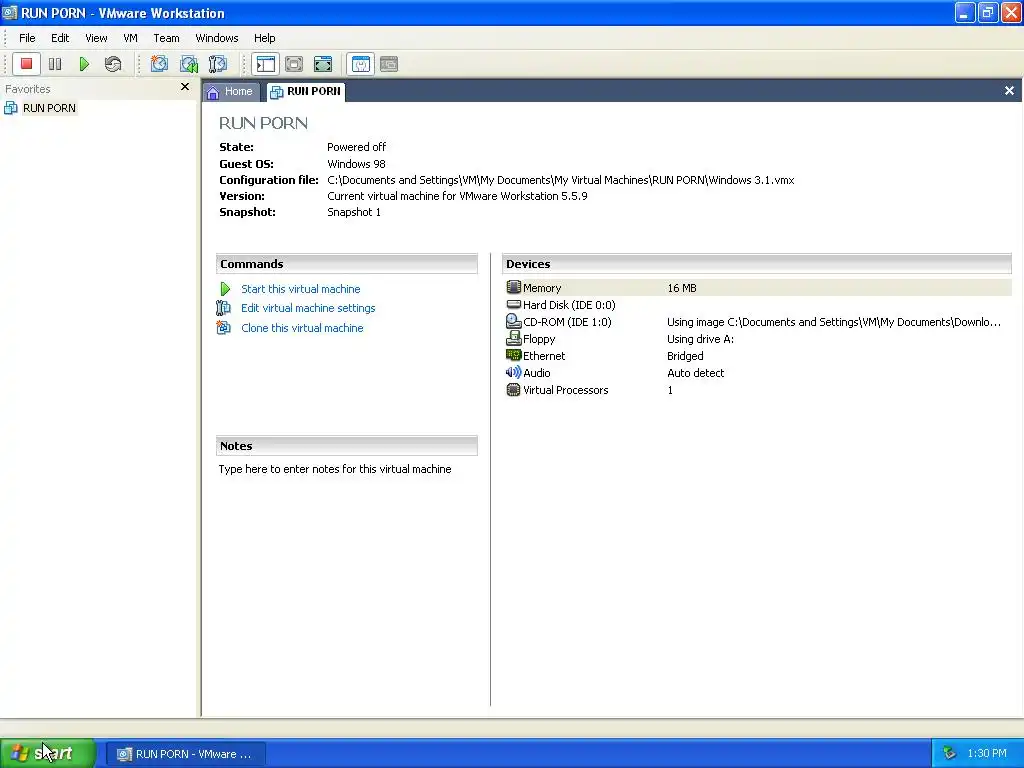Click Start this virtual machine link
Viewport: 1024px width, 768px height.
300,289
